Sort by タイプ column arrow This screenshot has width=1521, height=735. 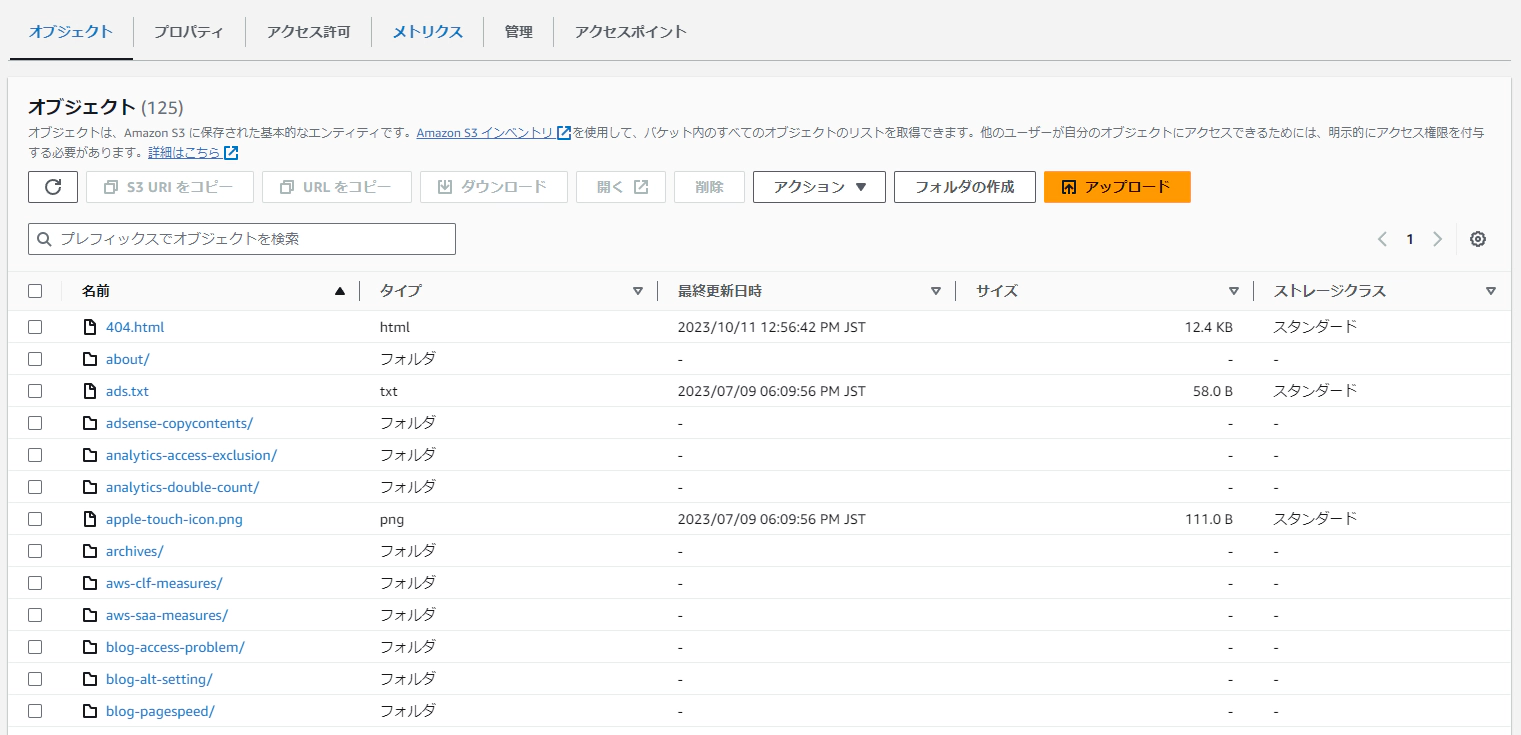[x=637, y=291]
